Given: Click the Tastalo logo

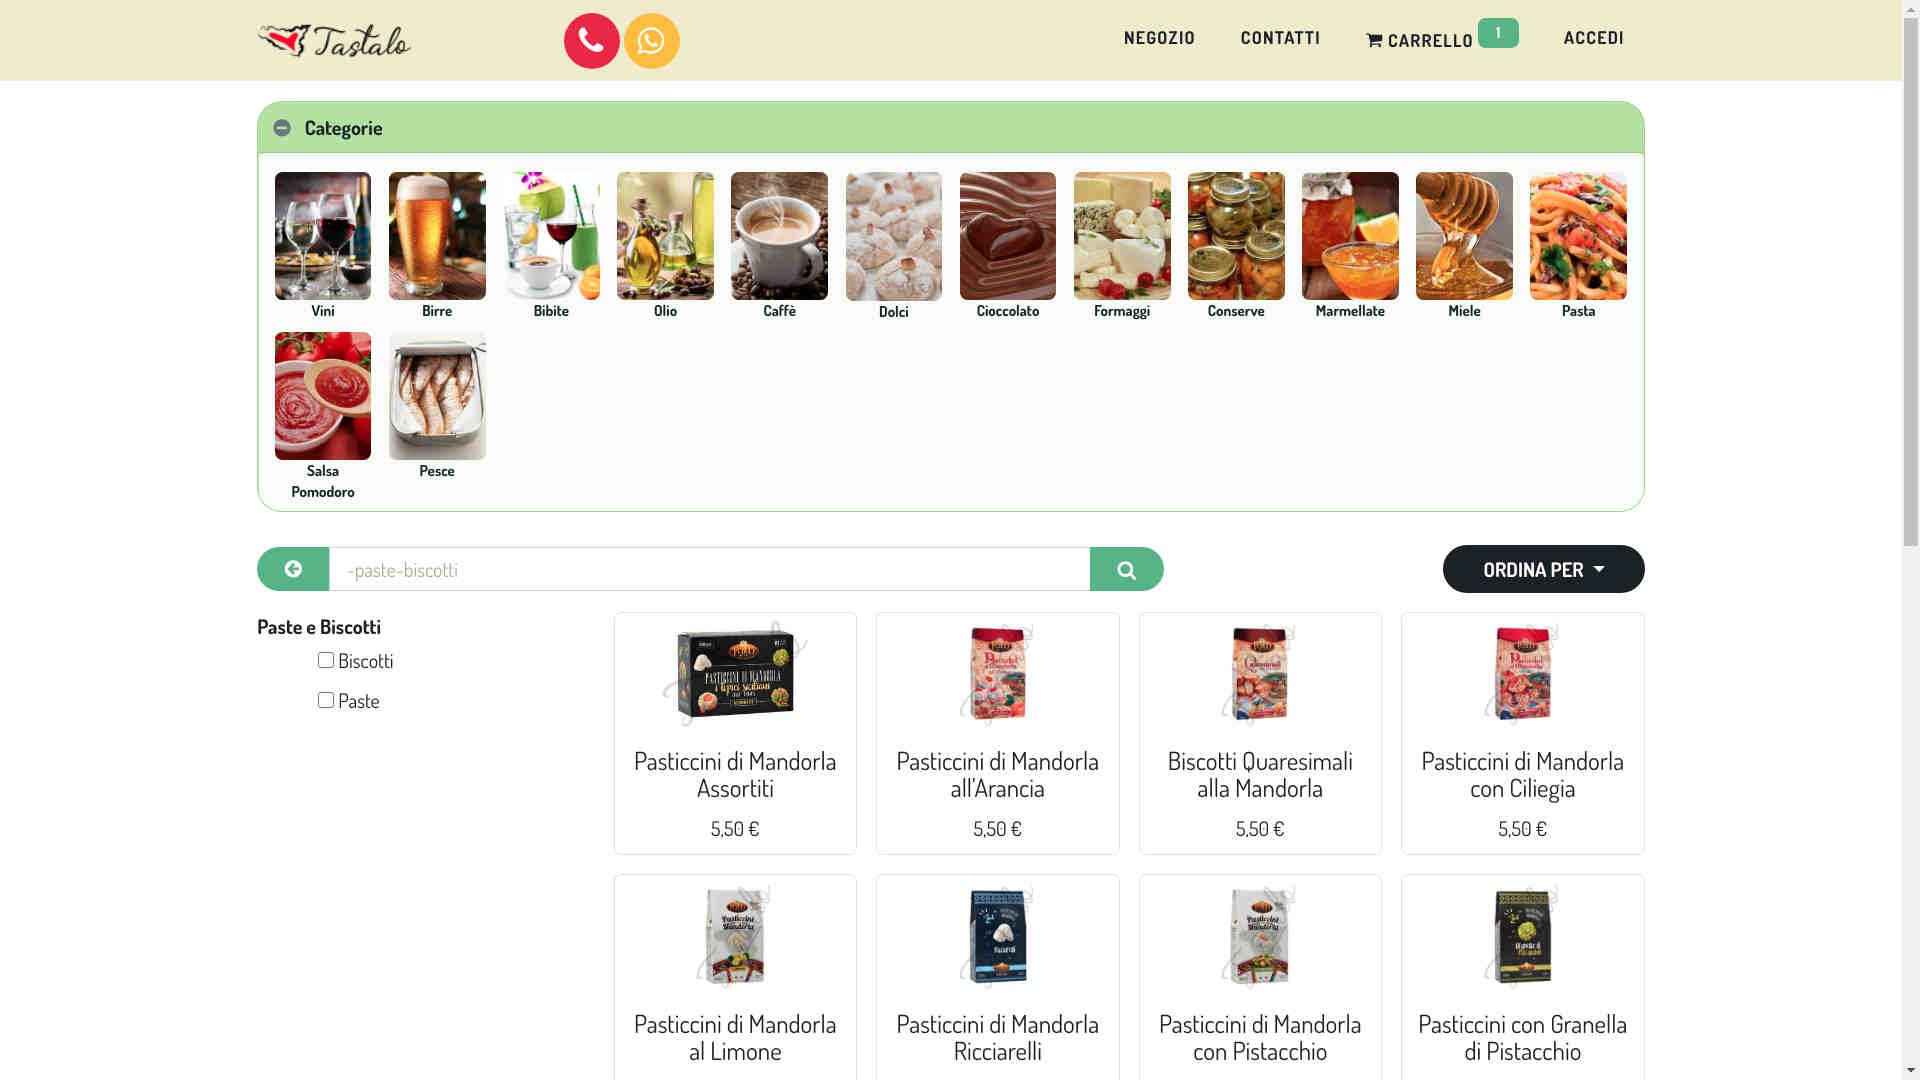Looking at the screenshot, I should 334,41.
